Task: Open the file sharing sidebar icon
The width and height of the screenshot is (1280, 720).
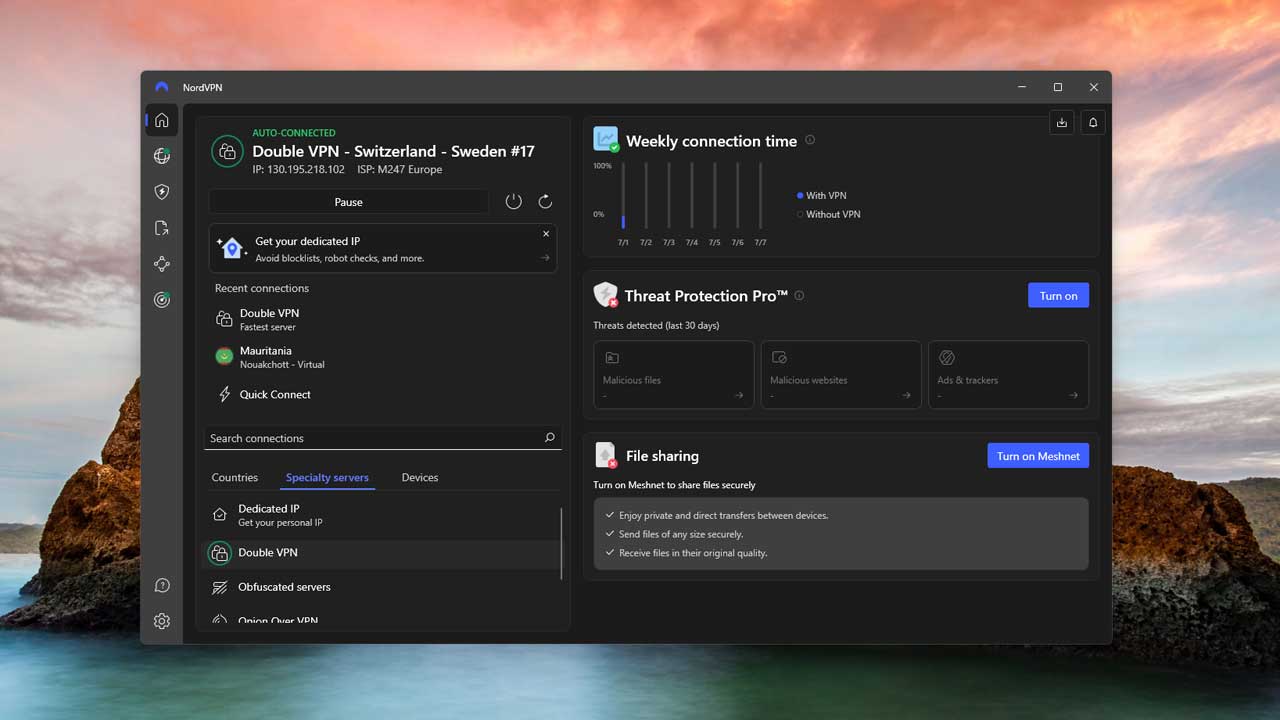Action: pos(162,228)
